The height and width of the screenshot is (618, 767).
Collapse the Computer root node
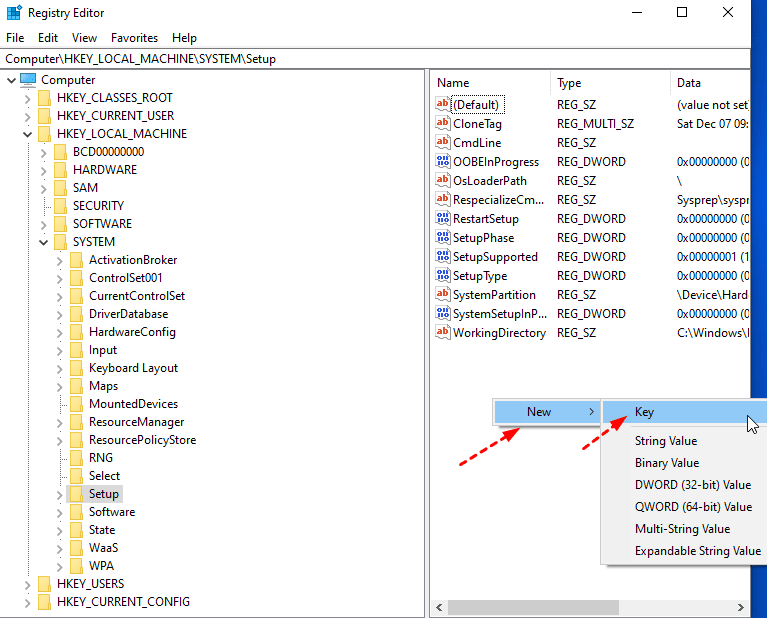pos(11,80)
